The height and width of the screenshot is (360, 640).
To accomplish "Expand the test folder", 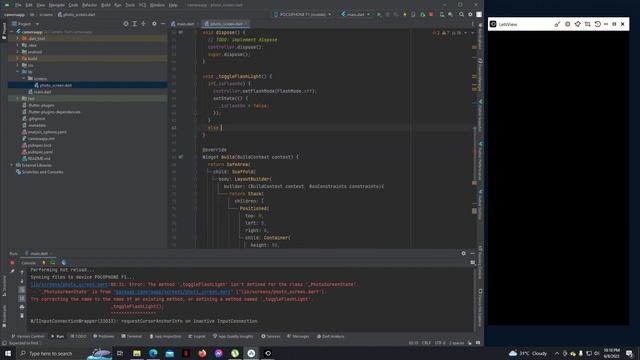I will [x=18, y=98].
